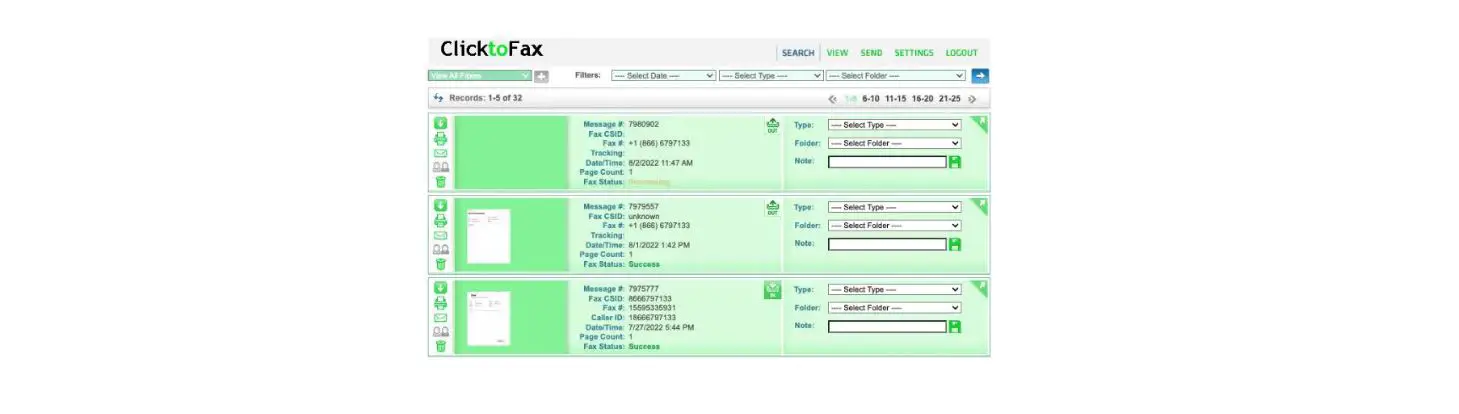The width and height of the screenshot is (1459, 414).
Task: Delete fax message 7979557 with trash icon
Action: click(x=440, y=264)
